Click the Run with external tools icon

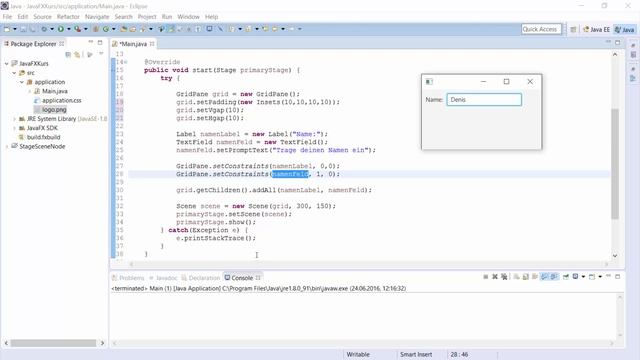(x=77, y=29)
